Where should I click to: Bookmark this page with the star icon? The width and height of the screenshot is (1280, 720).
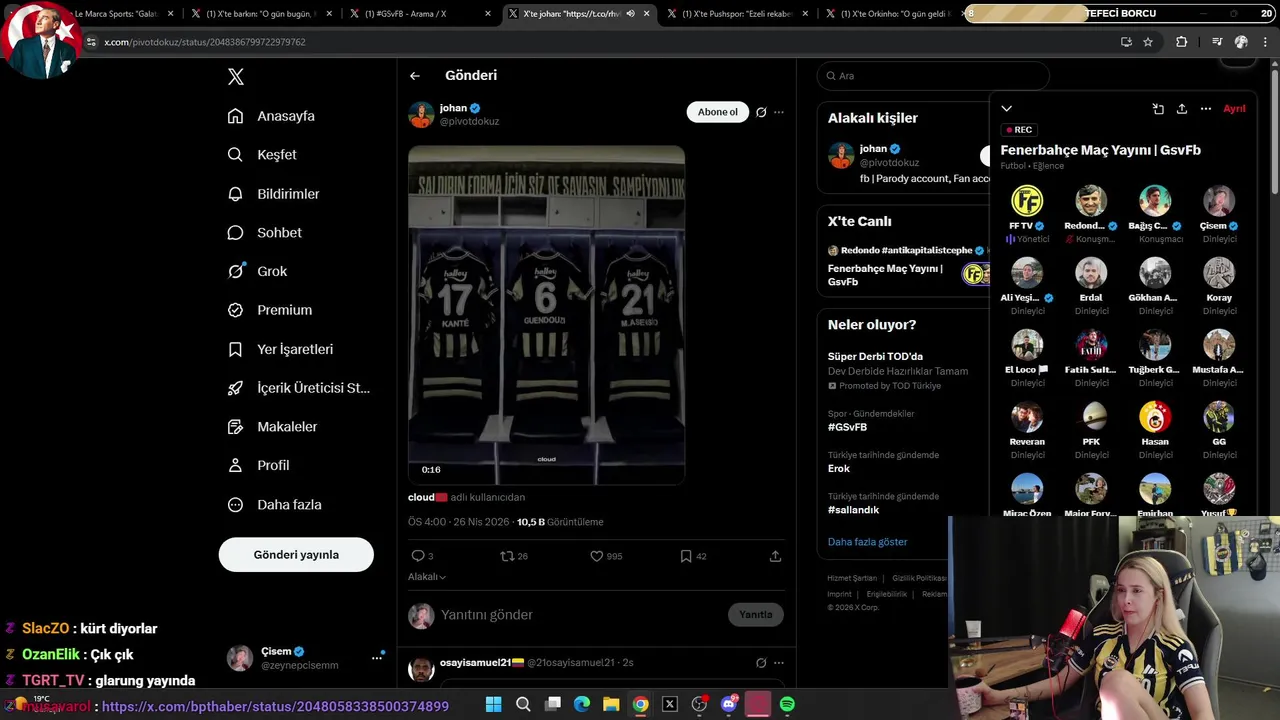point(1148,42)
